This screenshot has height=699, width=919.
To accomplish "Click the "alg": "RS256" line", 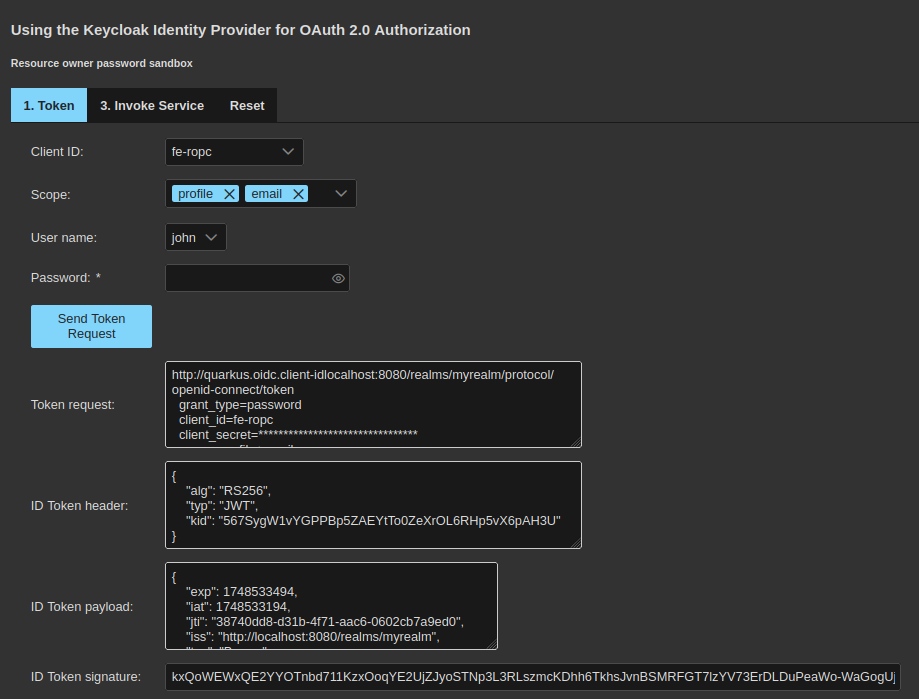I will 228,490.
